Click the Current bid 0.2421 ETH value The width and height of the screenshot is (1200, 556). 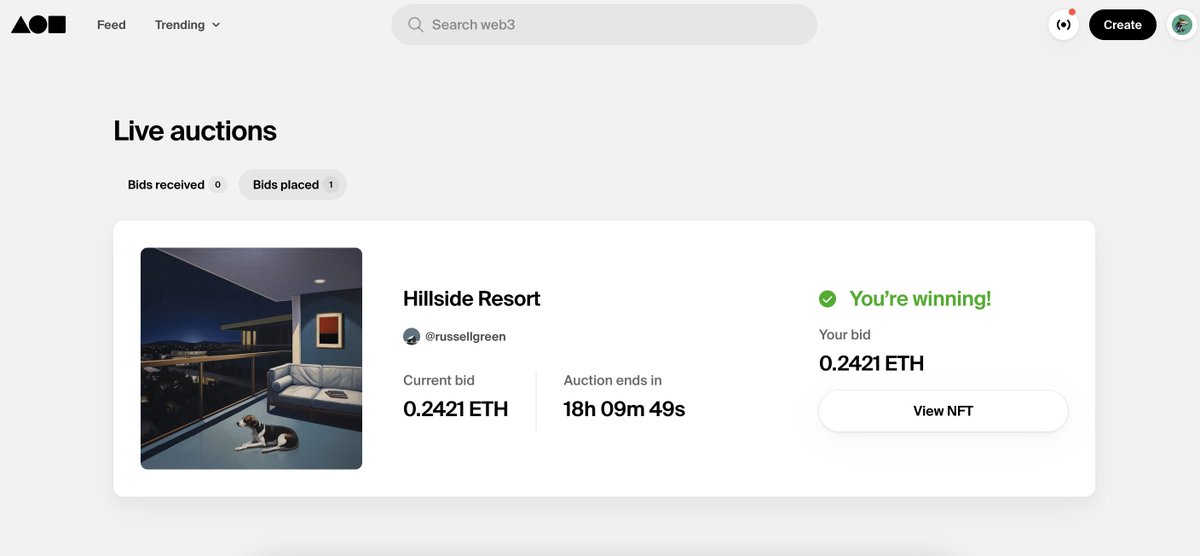[x=455, y=409]
